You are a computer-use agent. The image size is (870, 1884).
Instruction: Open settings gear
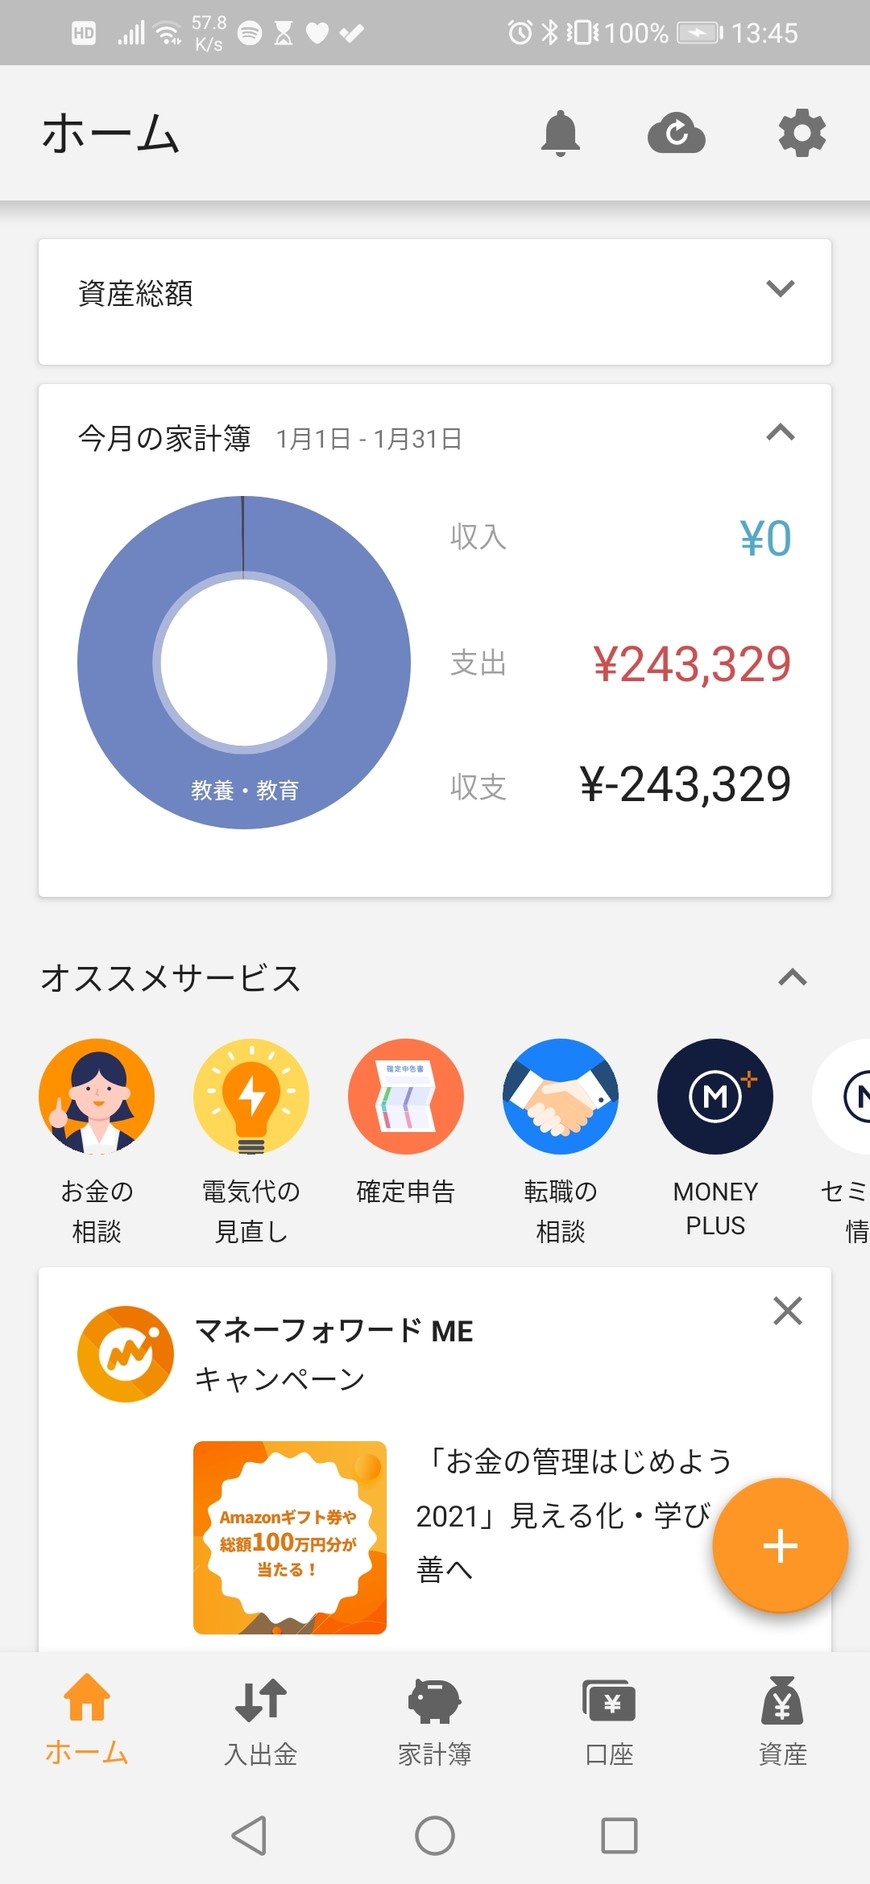point(802,134)
